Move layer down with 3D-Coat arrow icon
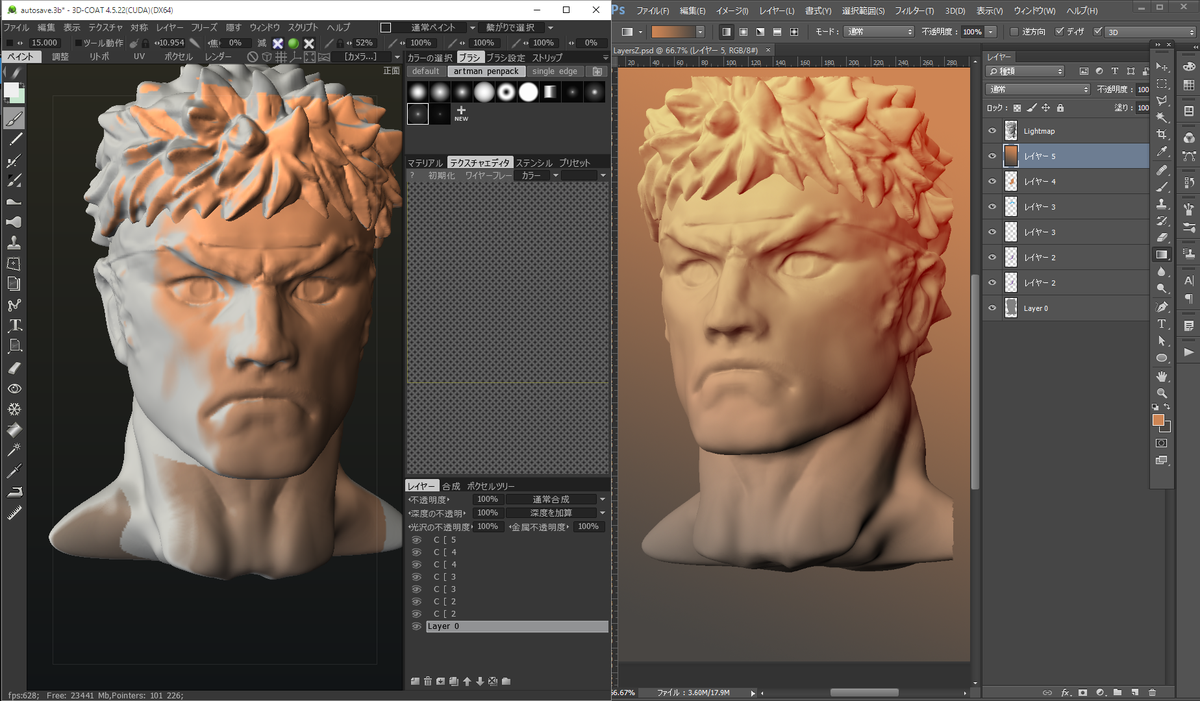 coord(480,681)
